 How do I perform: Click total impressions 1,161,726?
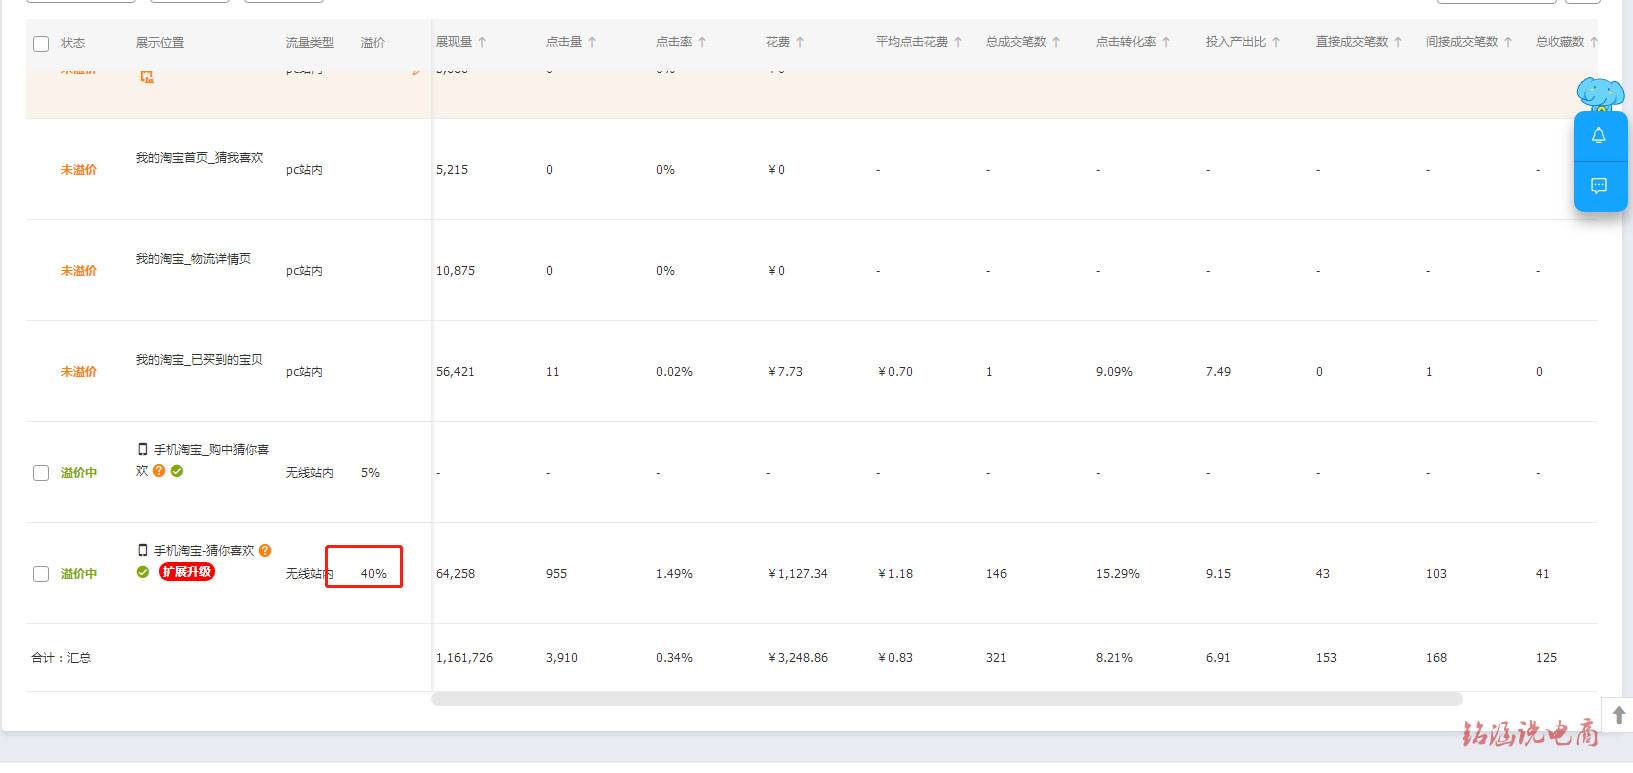click(x=465, y=658)
